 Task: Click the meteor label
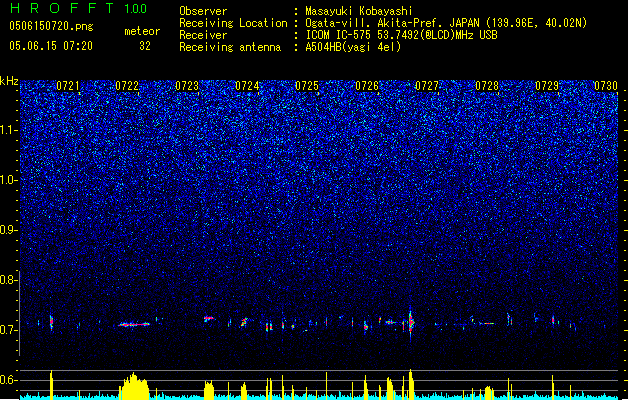[142, 31]
